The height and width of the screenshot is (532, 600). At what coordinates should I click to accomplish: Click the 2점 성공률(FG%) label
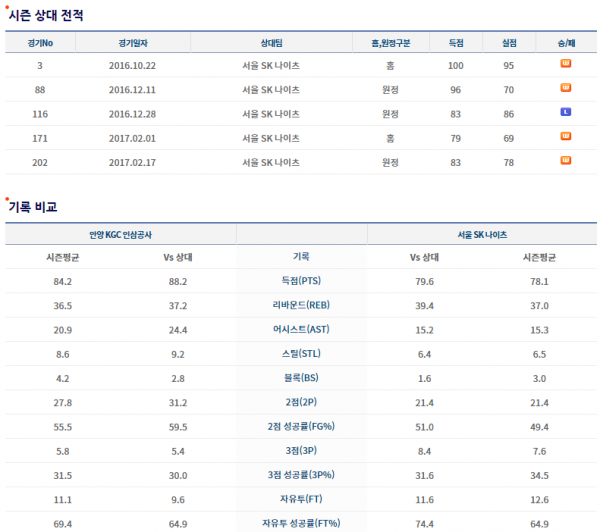(301, 426)
